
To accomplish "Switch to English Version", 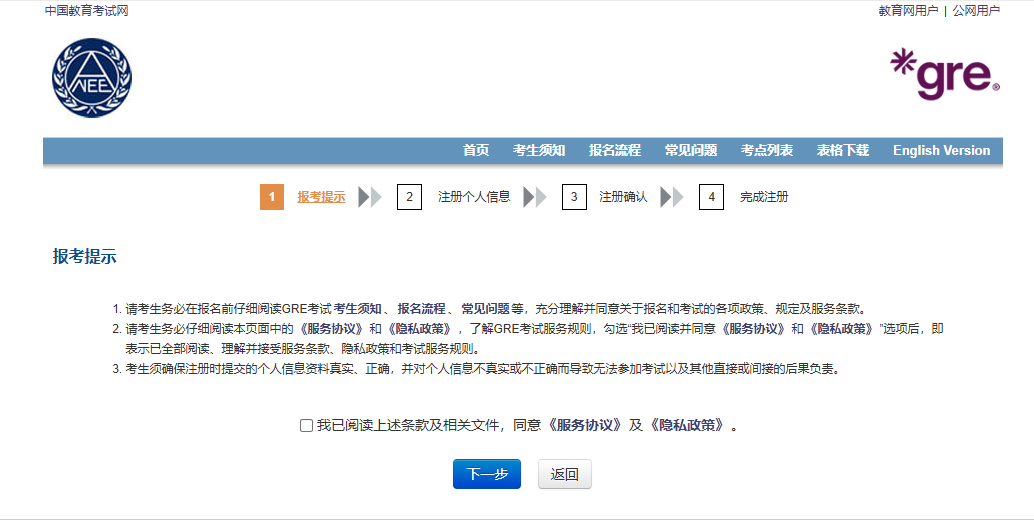I will click(x=941, y=150).
